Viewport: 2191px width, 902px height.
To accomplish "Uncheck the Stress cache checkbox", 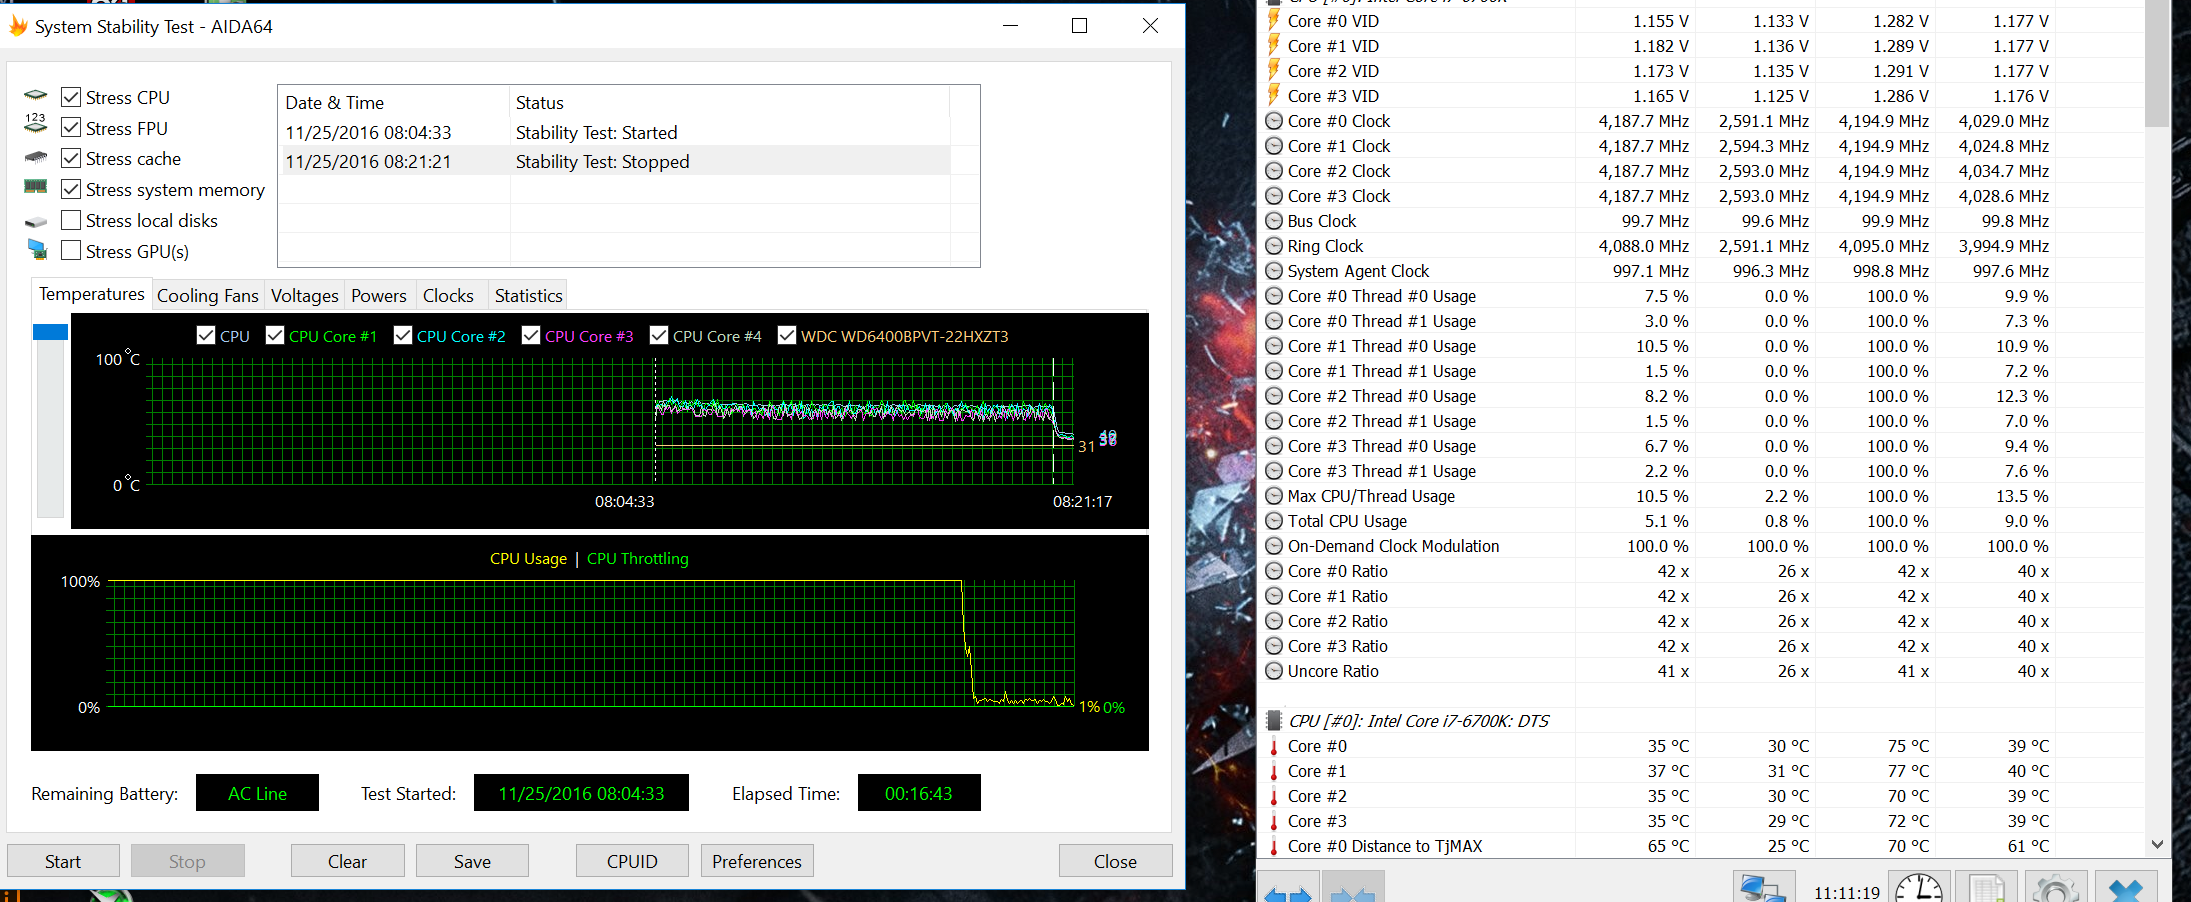I will (x=71, y=158).
